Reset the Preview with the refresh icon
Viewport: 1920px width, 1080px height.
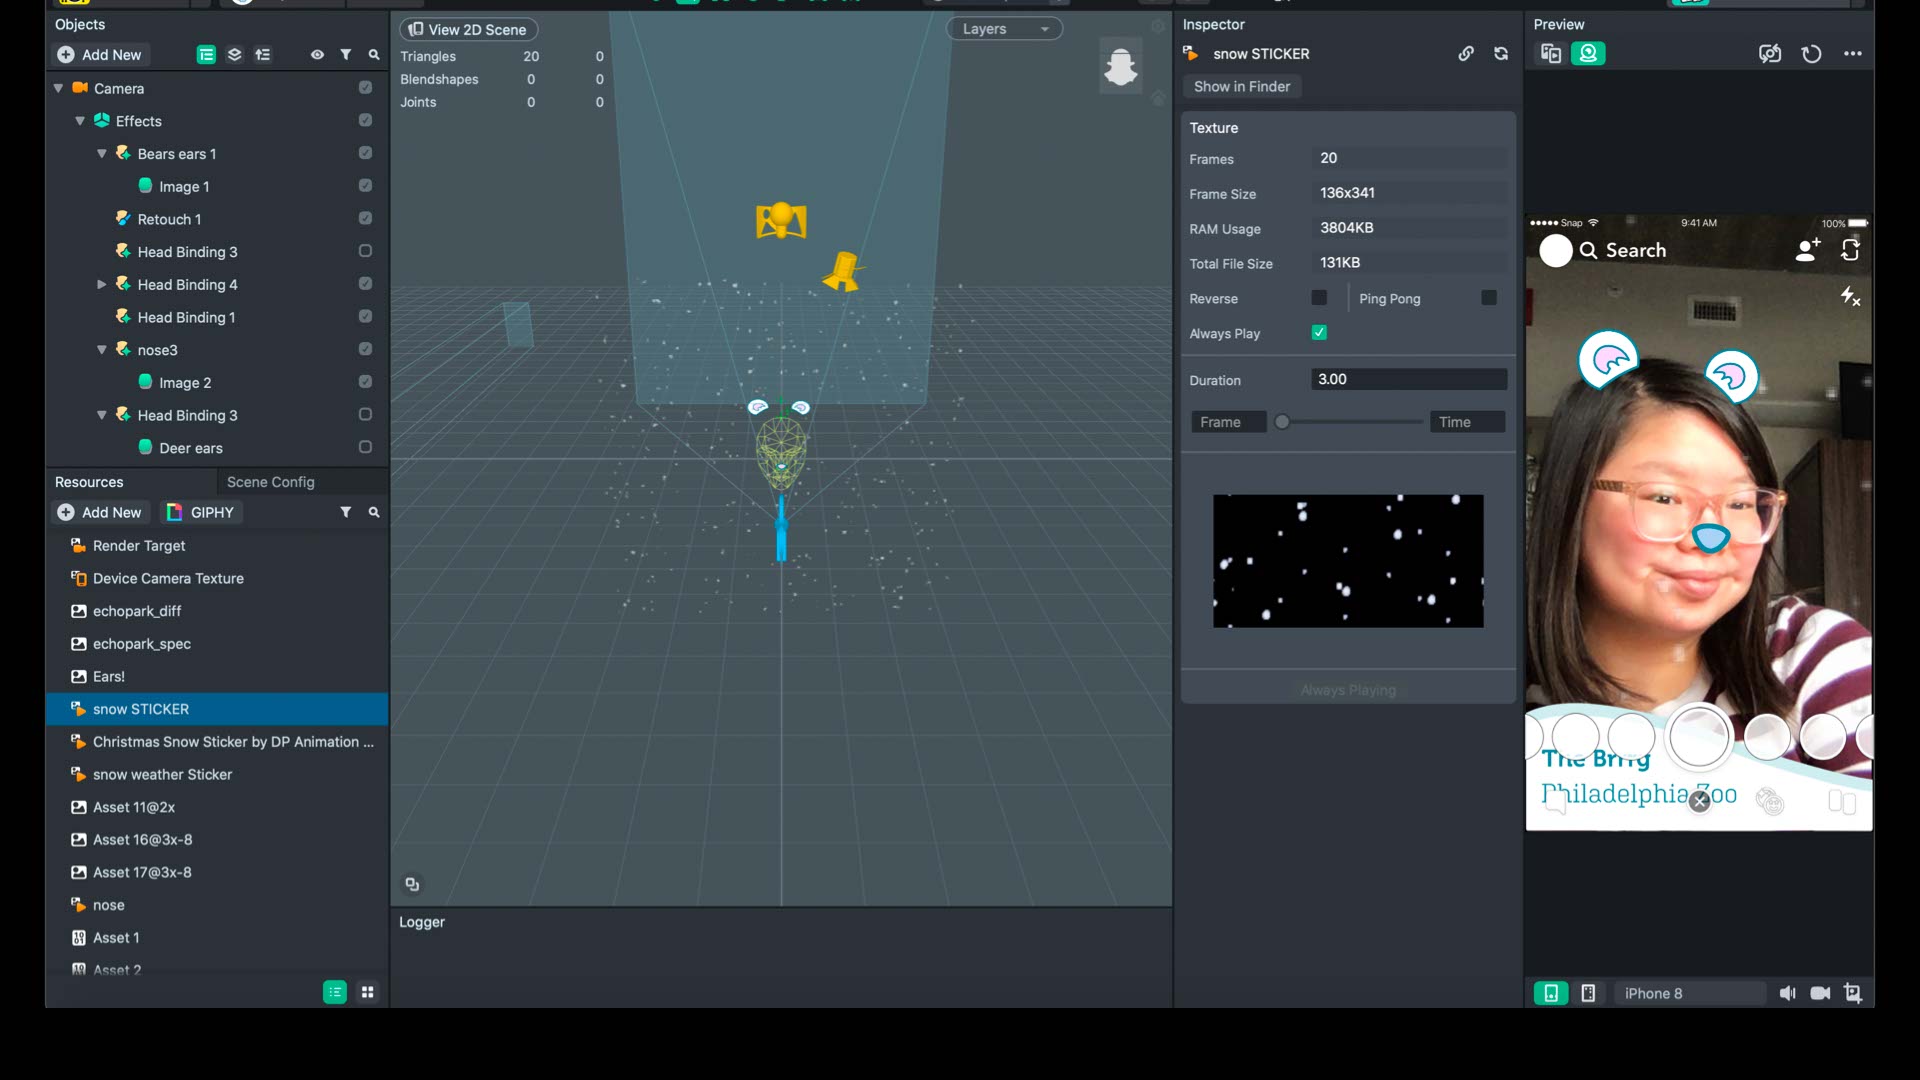[1811, 54]
